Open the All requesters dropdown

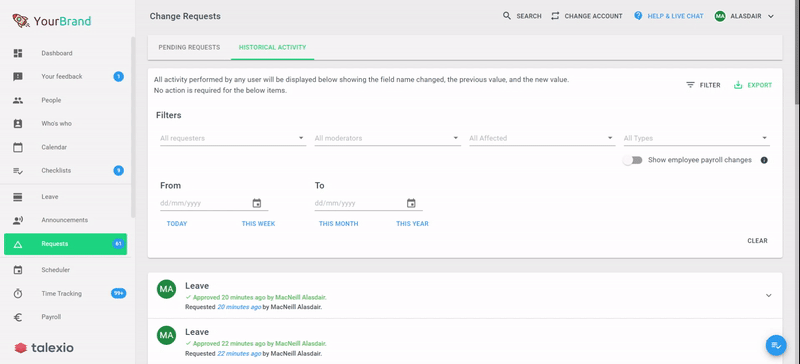[x=233, y=138]
